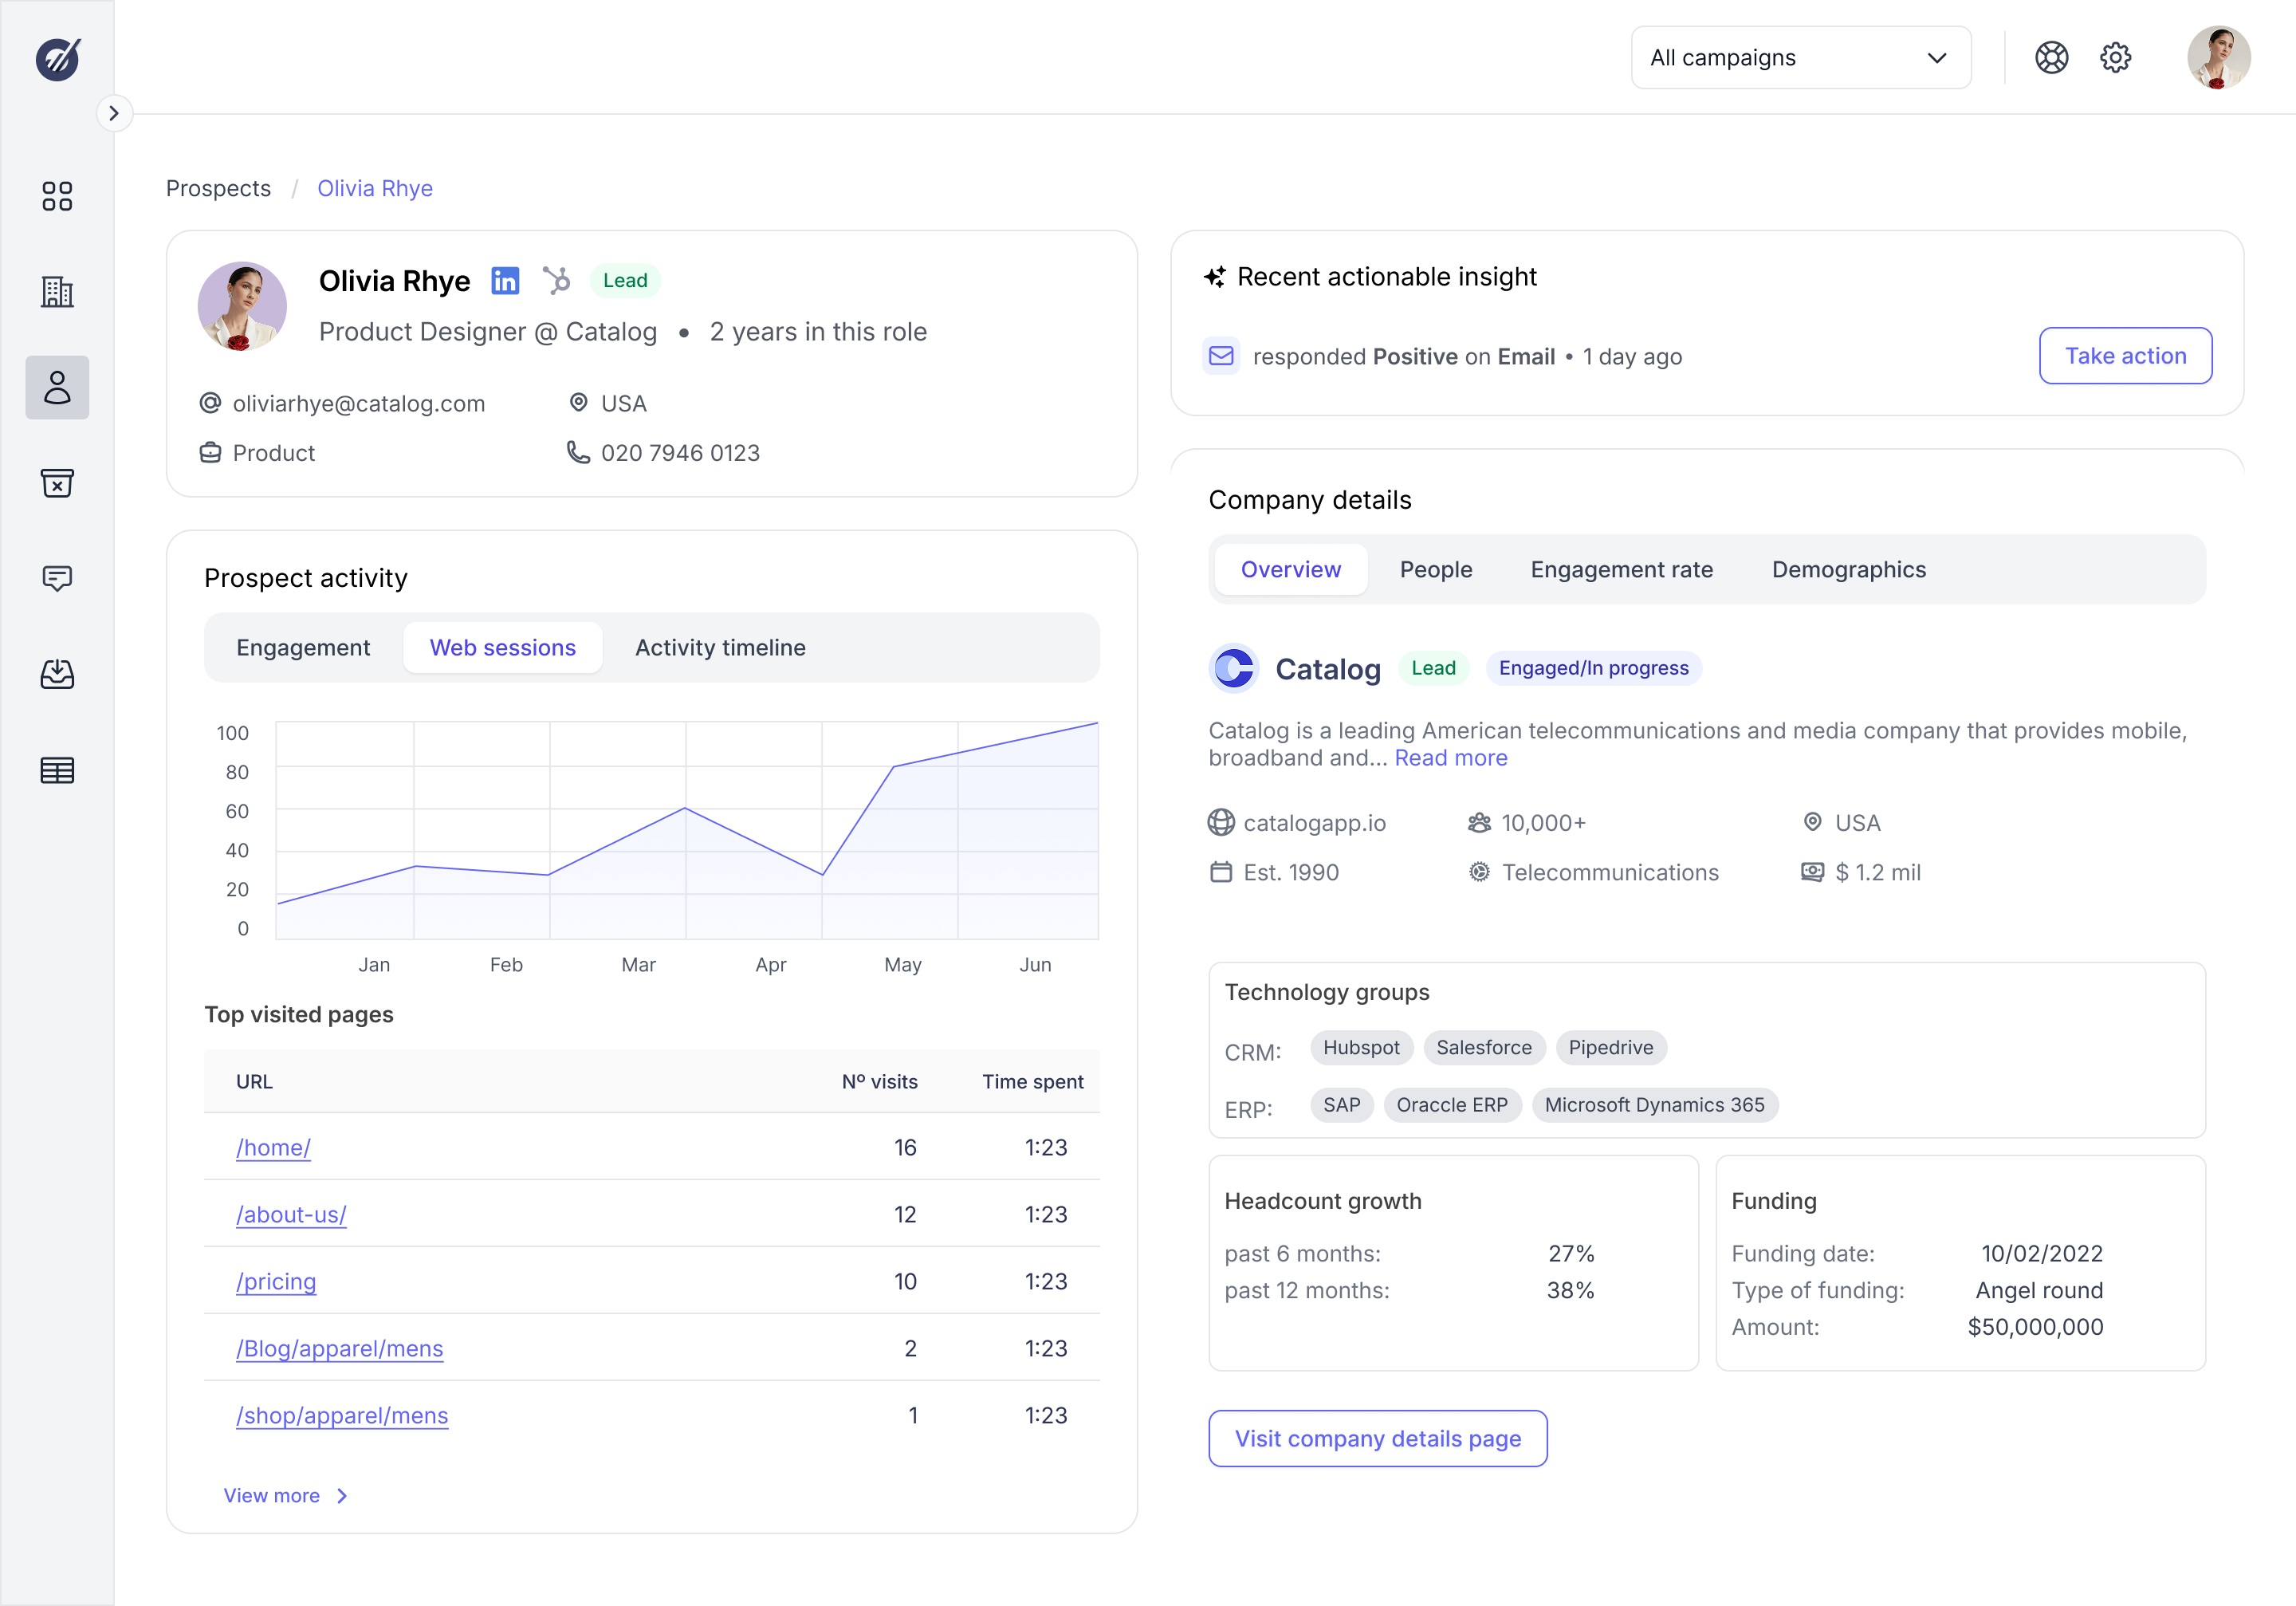Click Olivia Rhye's LinkedIn icon
This screenshot has width=2296, height=1606.
(505, 281)
